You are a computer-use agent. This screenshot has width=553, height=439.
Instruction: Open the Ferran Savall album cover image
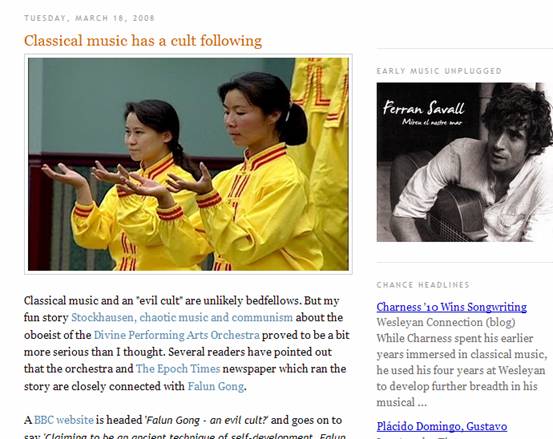(x=464, y=162)
